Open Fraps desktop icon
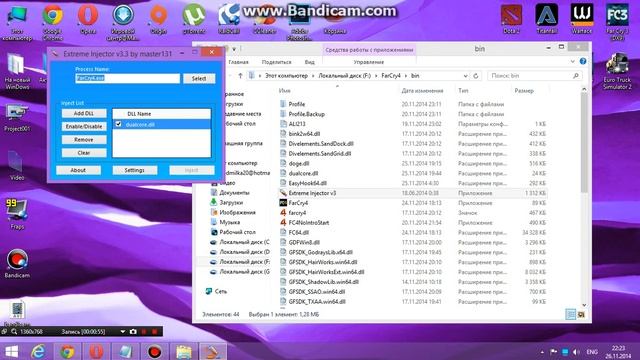Image resolution: width=640 pixels, height=360 pixels. coord(17,214)
